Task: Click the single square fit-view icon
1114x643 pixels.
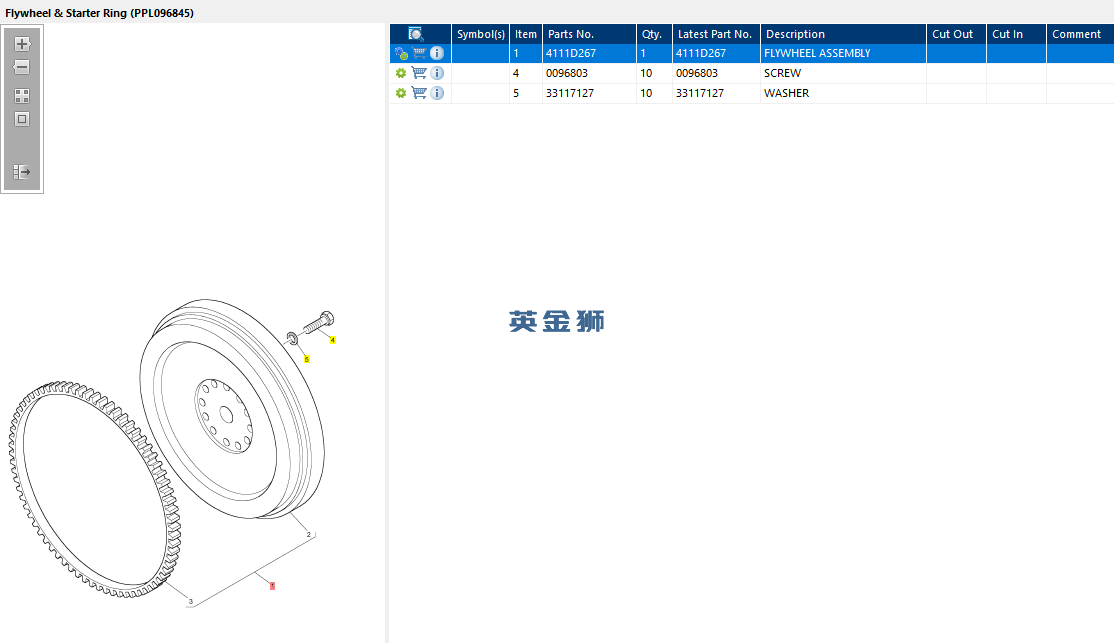Action: tap(22, 119)
